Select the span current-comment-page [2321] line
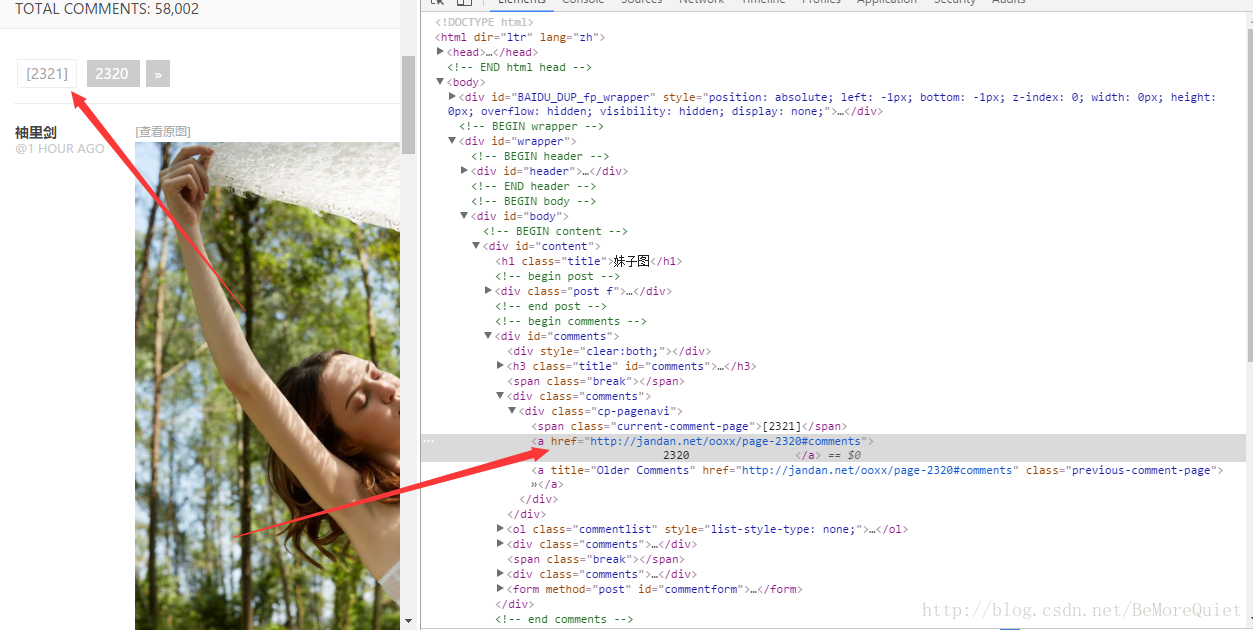1253x630 pixels. (689, 426)
